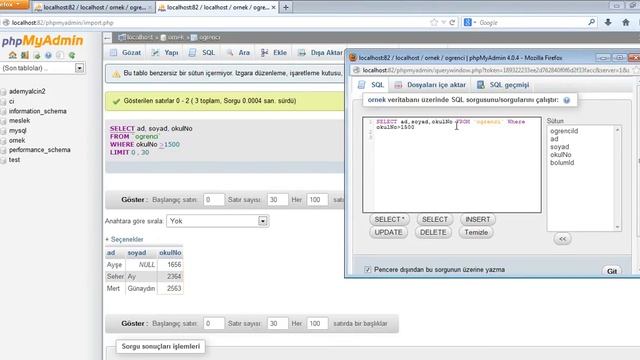Open 'SQL geçmişi' tab in popup
This screenshot has height=360, width=640.
(x=503, y=85)
